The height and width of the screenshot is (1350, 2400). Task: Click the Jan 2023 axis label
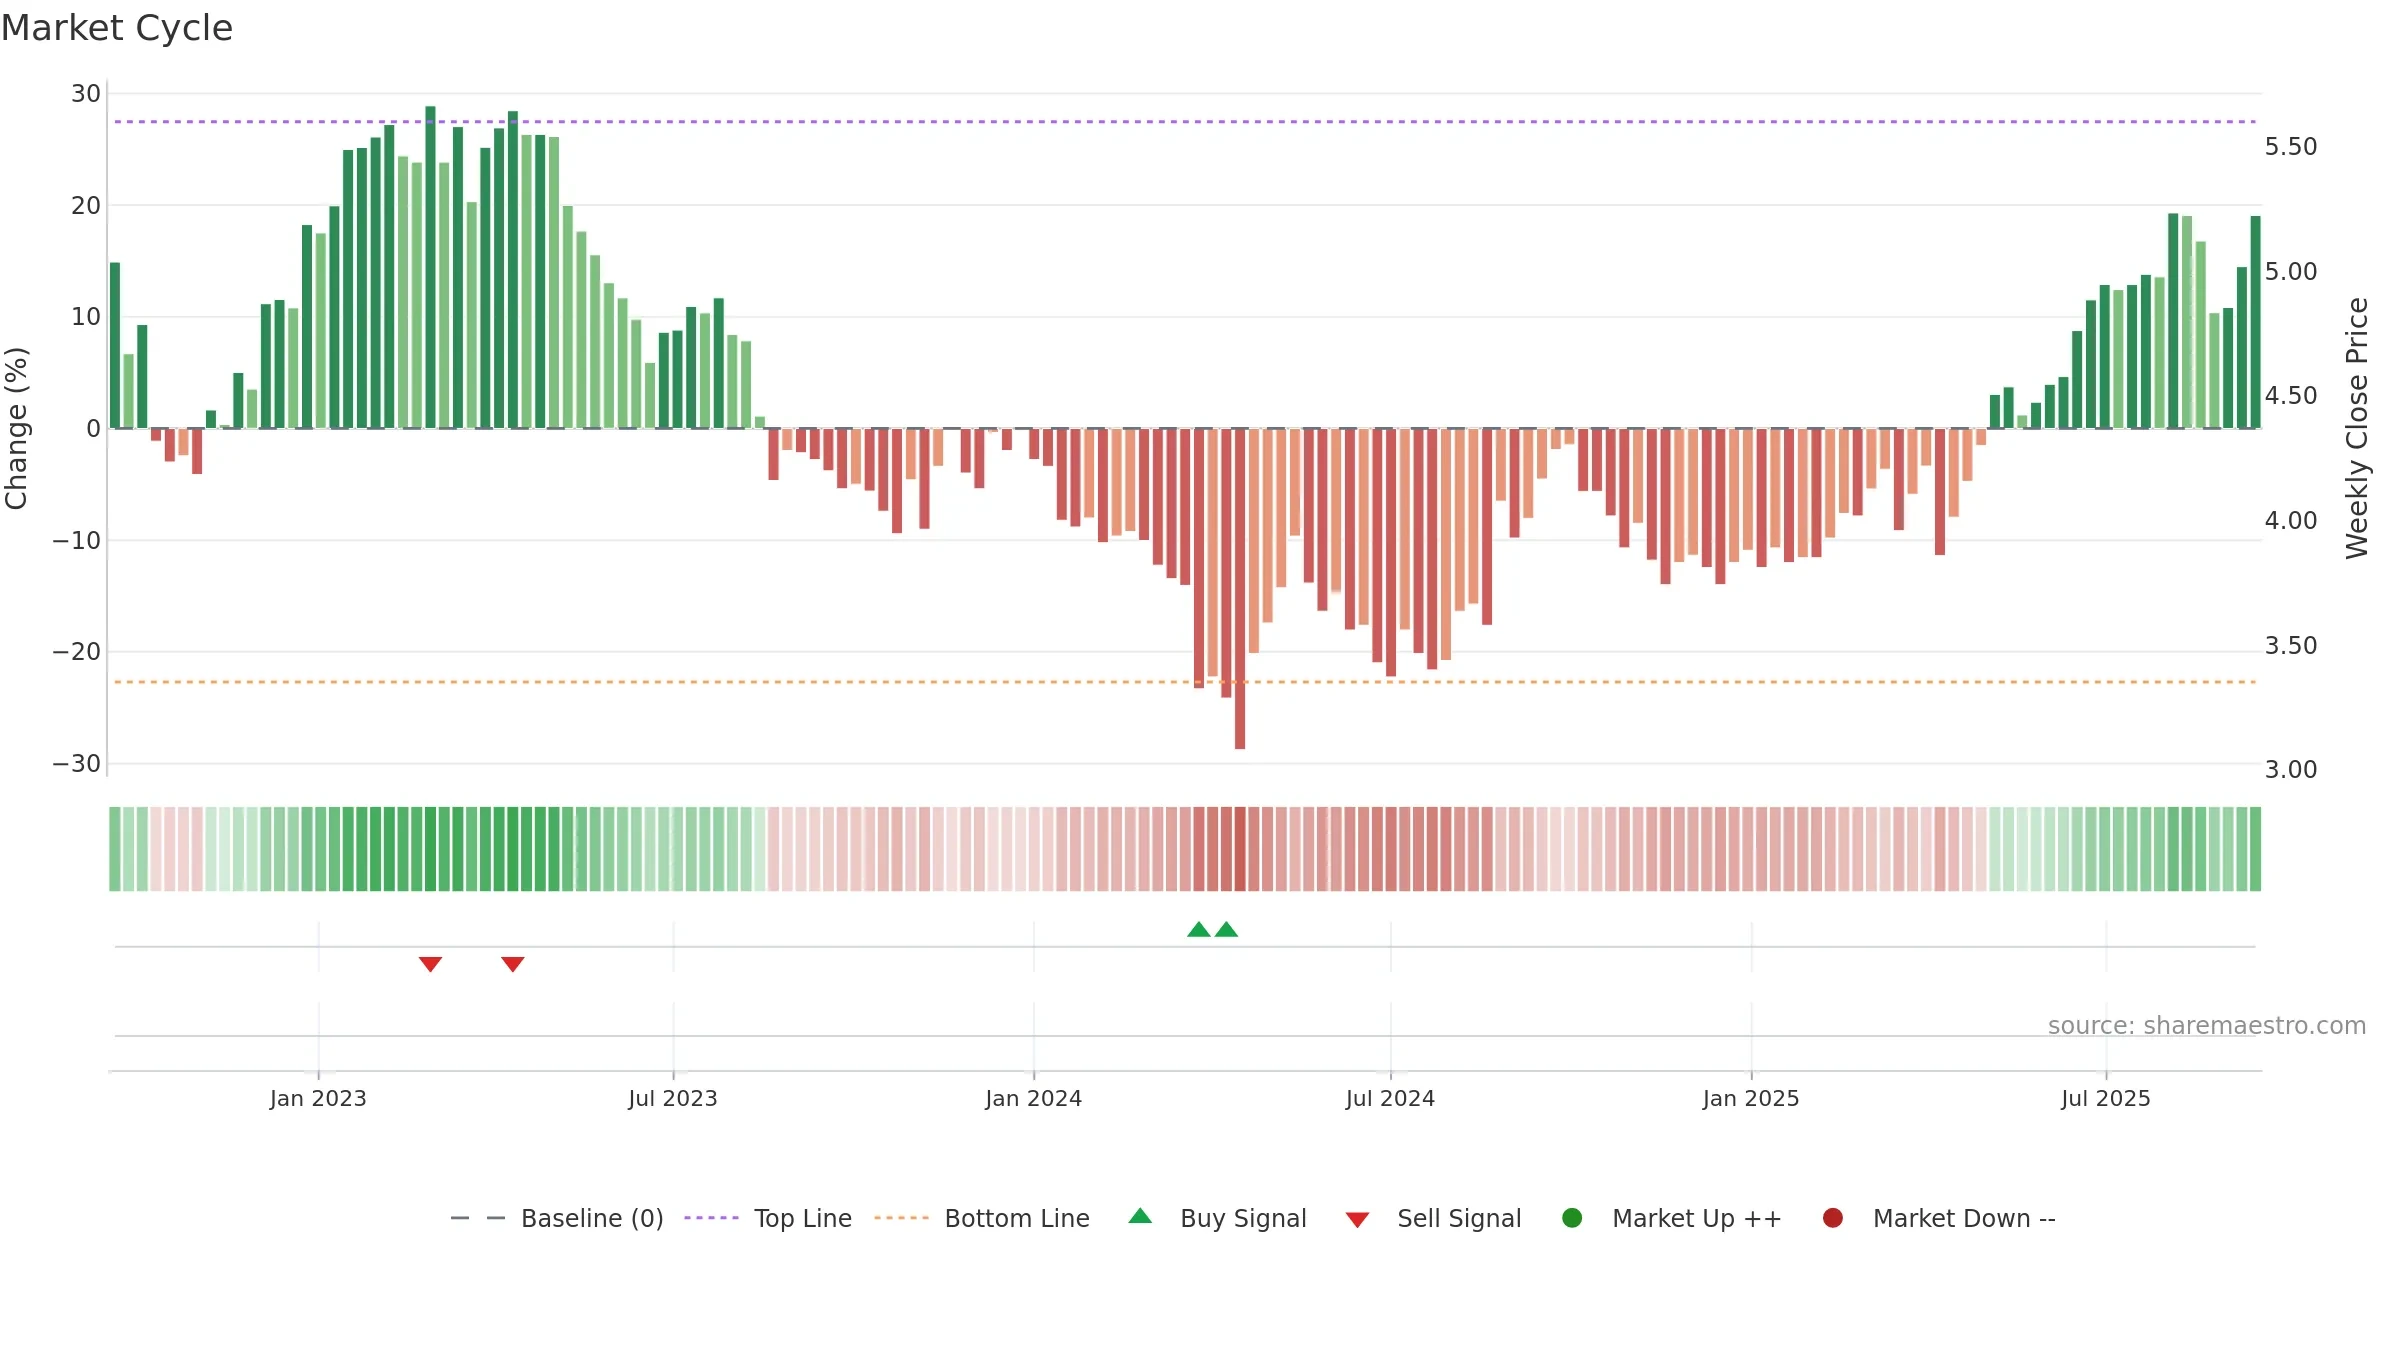pos(318,1098)
